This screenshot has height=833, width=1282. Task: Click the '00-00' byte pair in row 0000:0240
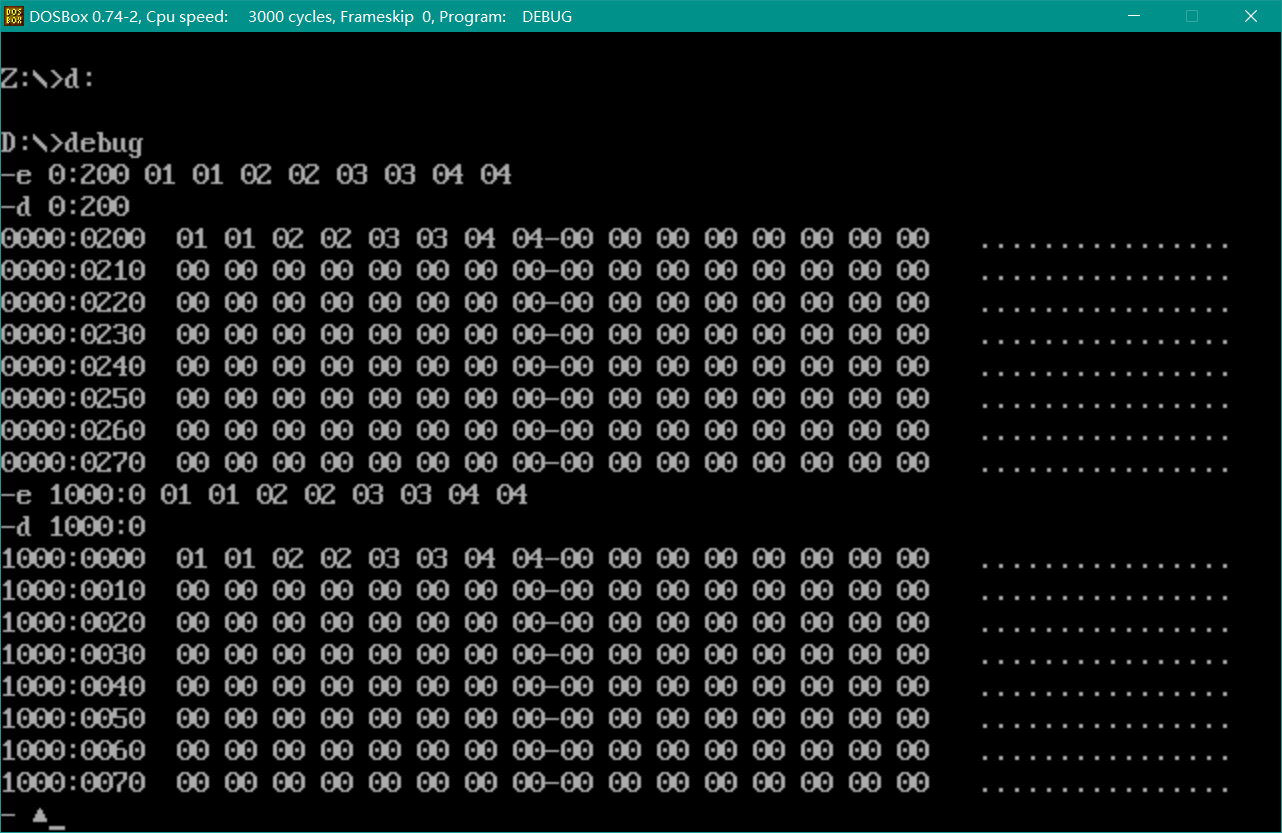[553, 367]
